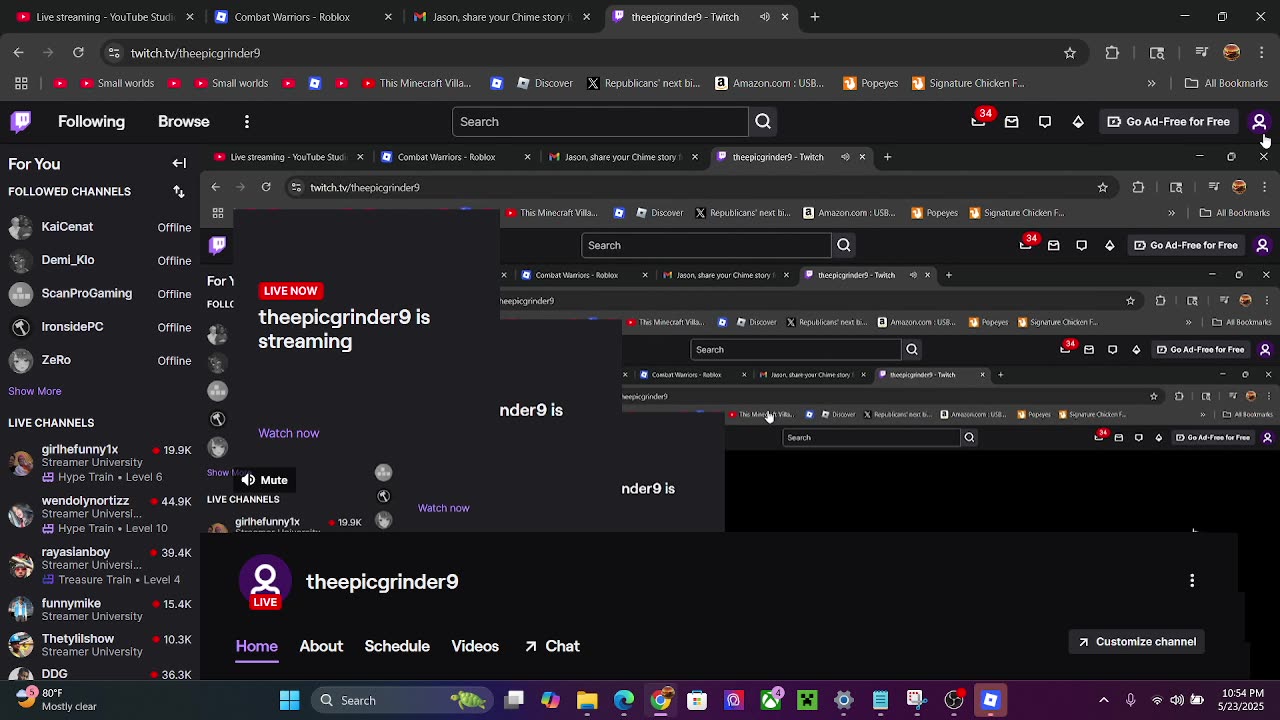Open Chrome extensions puzzle icon
The image size is (1280, 720).
coord(1112,53)
